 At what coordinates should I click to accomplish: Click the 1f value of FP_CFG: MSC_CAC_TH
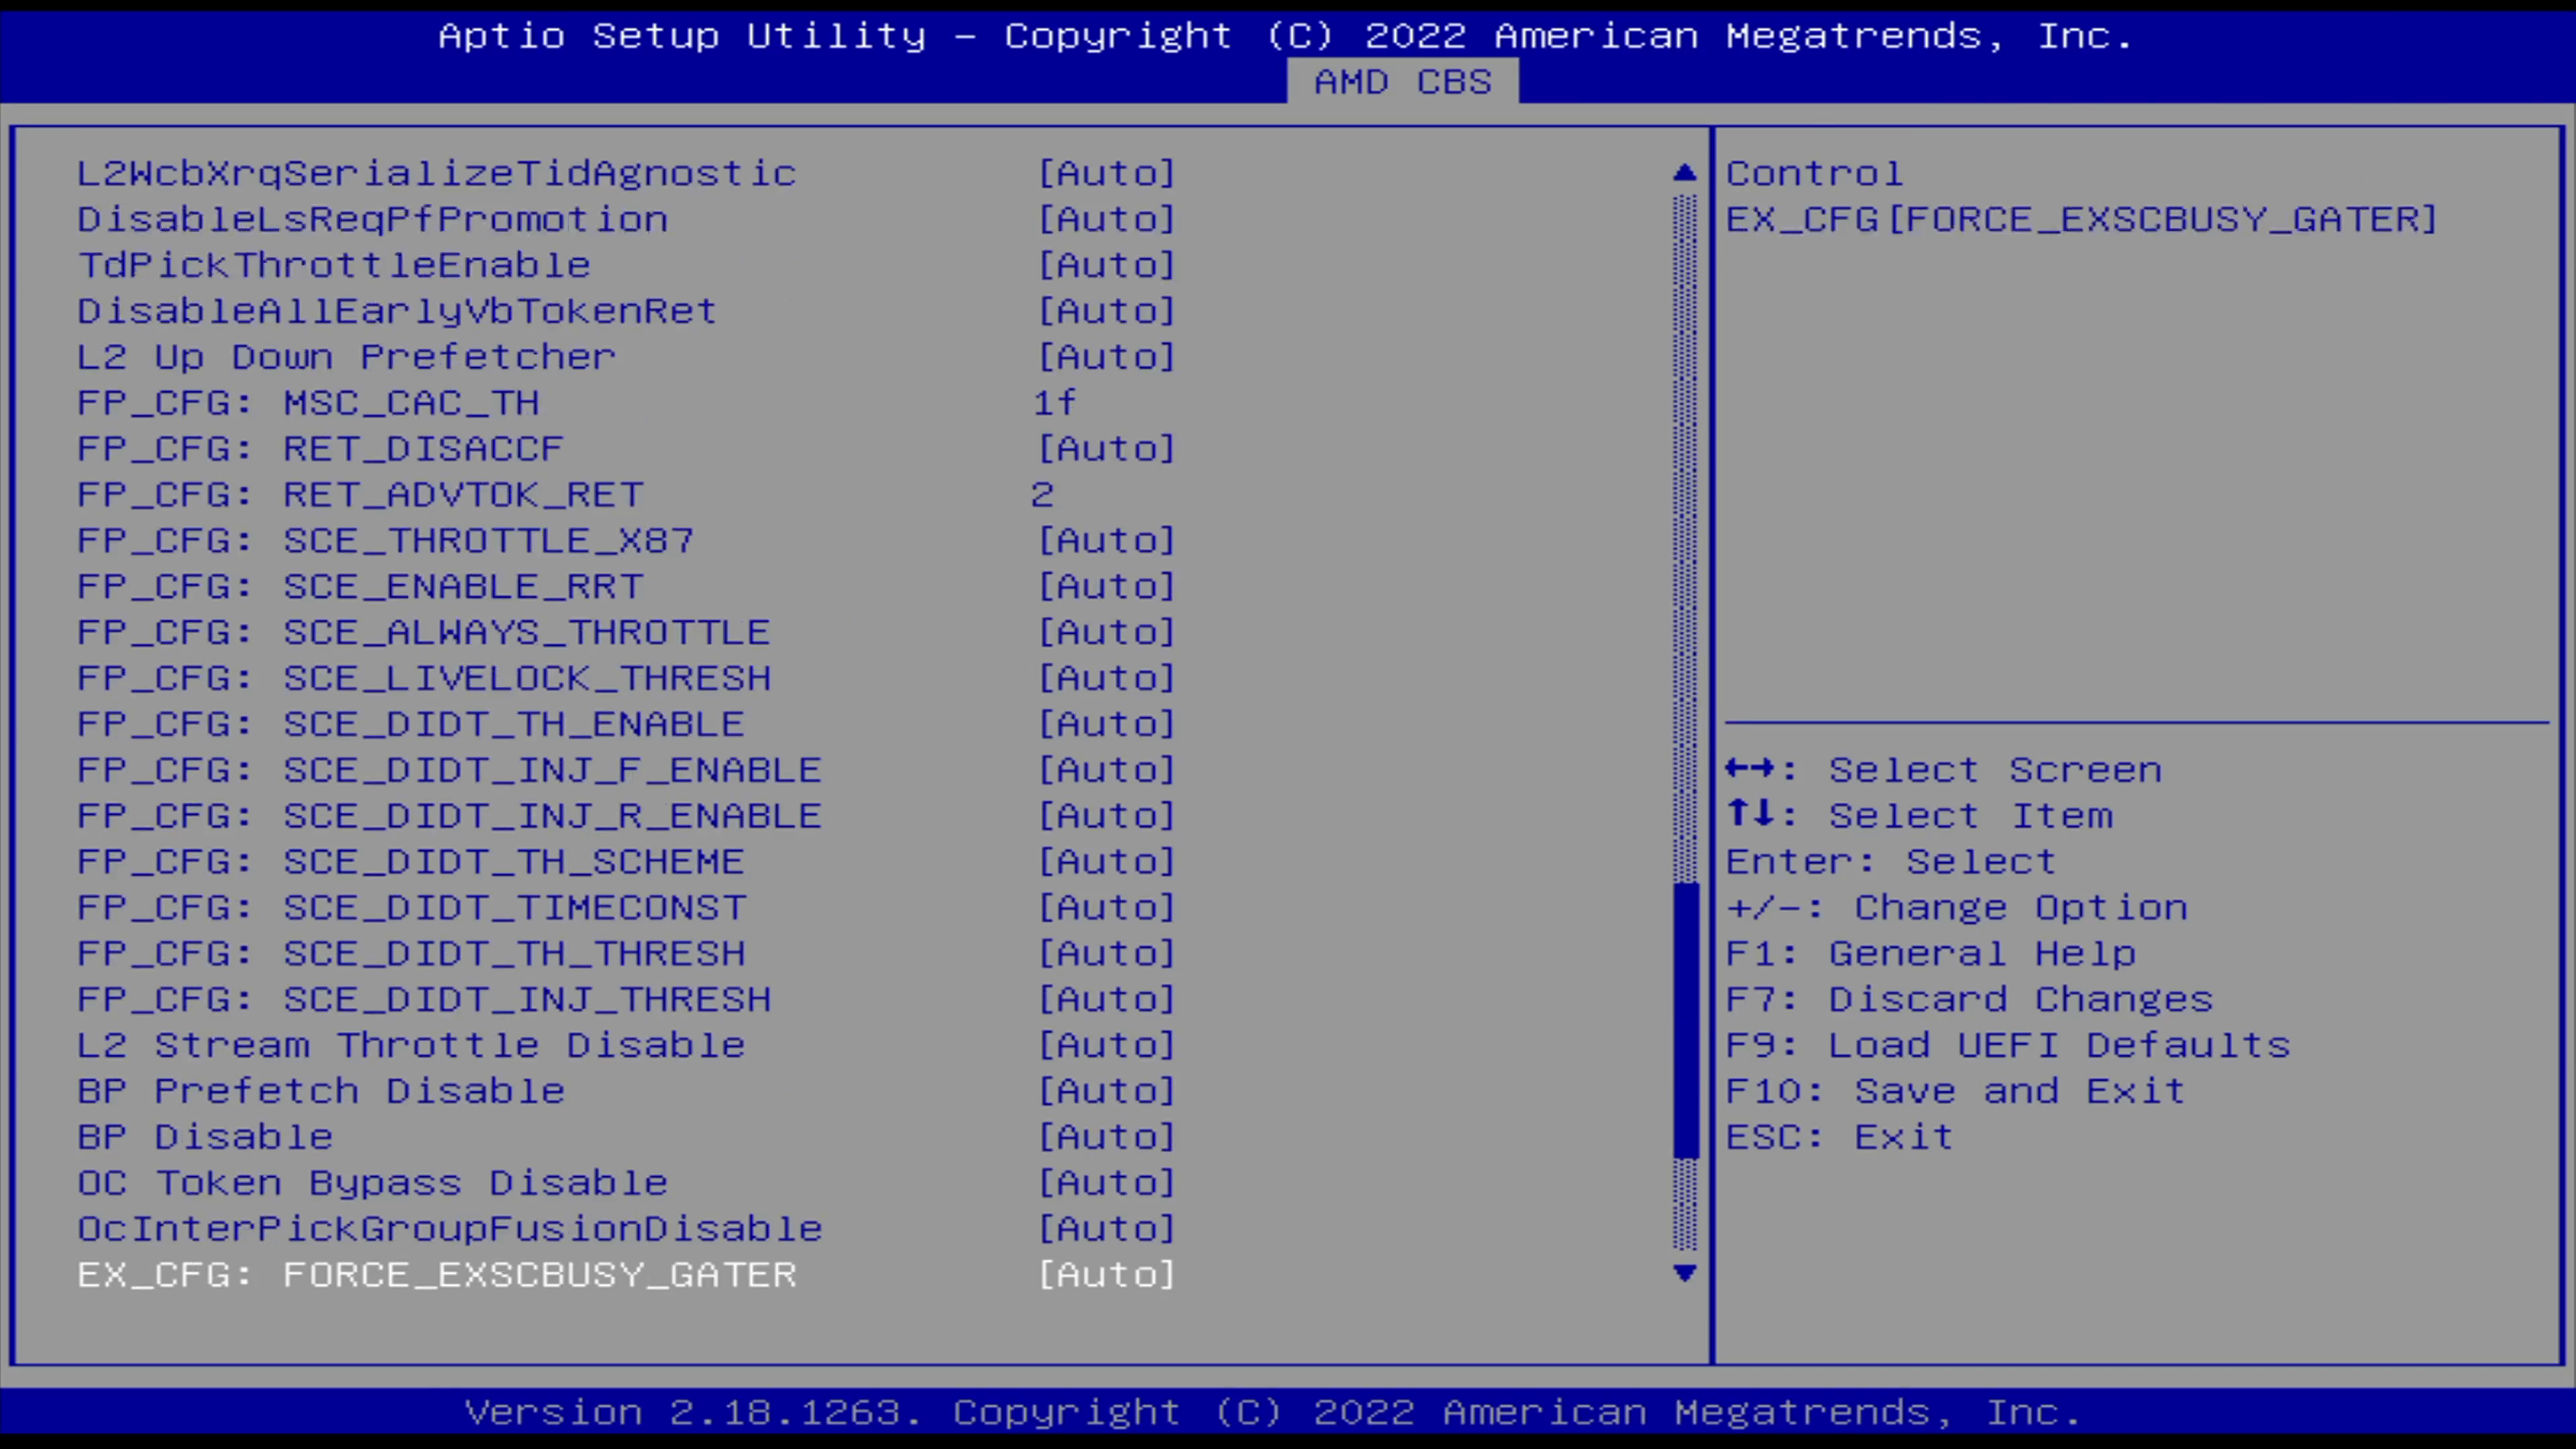tap(1055, 403)
